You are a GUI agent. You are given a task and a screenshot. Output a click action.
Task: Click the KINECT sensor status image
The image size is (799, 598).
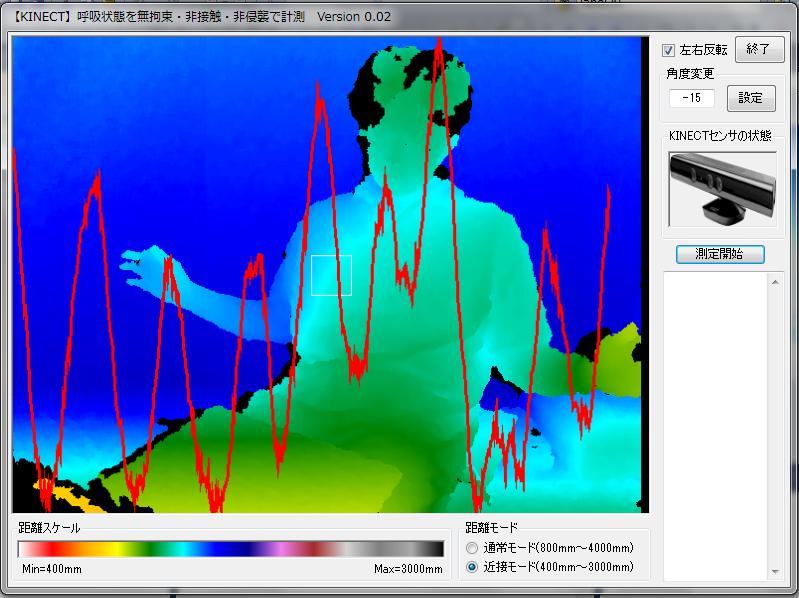point(723,189)
